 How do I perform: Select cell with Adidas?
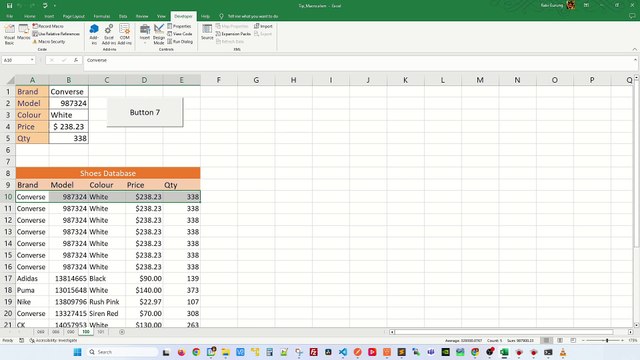coord(32,278)
